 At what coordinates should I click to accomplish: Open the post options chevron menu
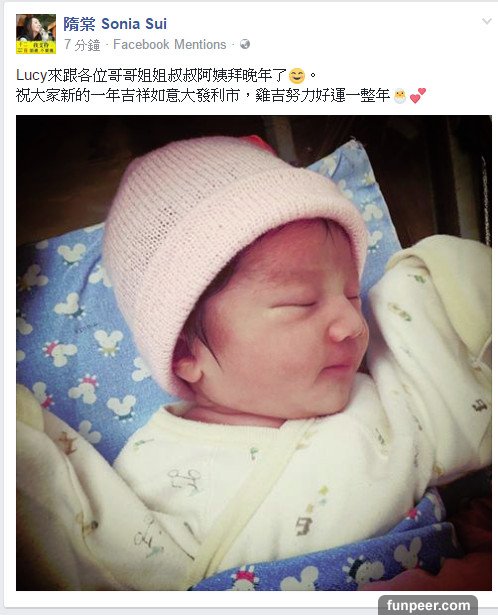click(487, 22)
